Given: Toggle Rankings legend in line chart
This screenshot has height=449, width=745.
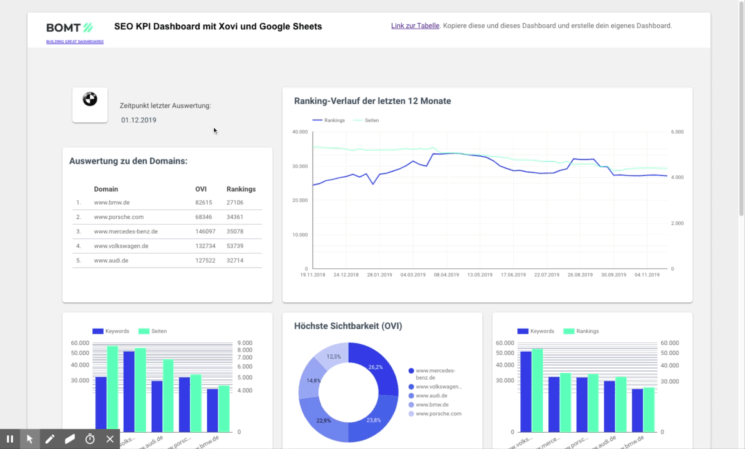Looking at the screenshot, I should coord(329,120).
